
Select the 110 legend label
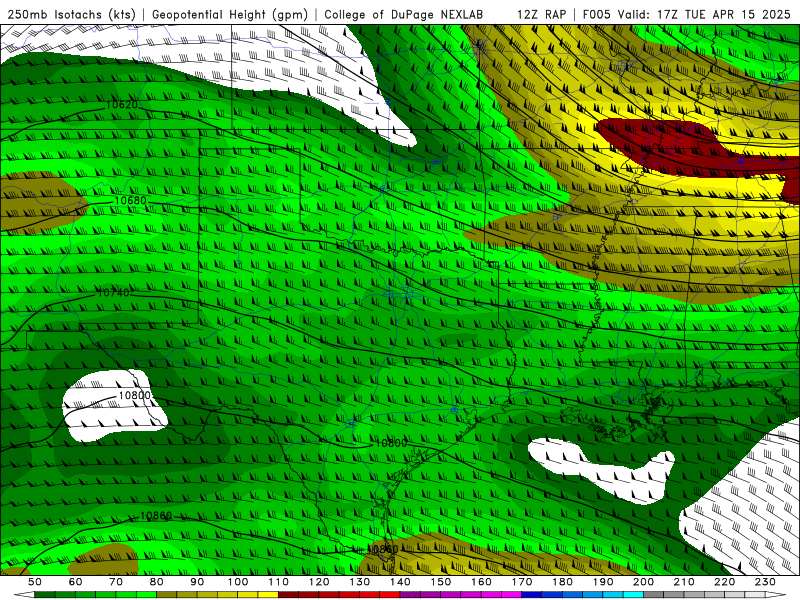tap(279, 582)
